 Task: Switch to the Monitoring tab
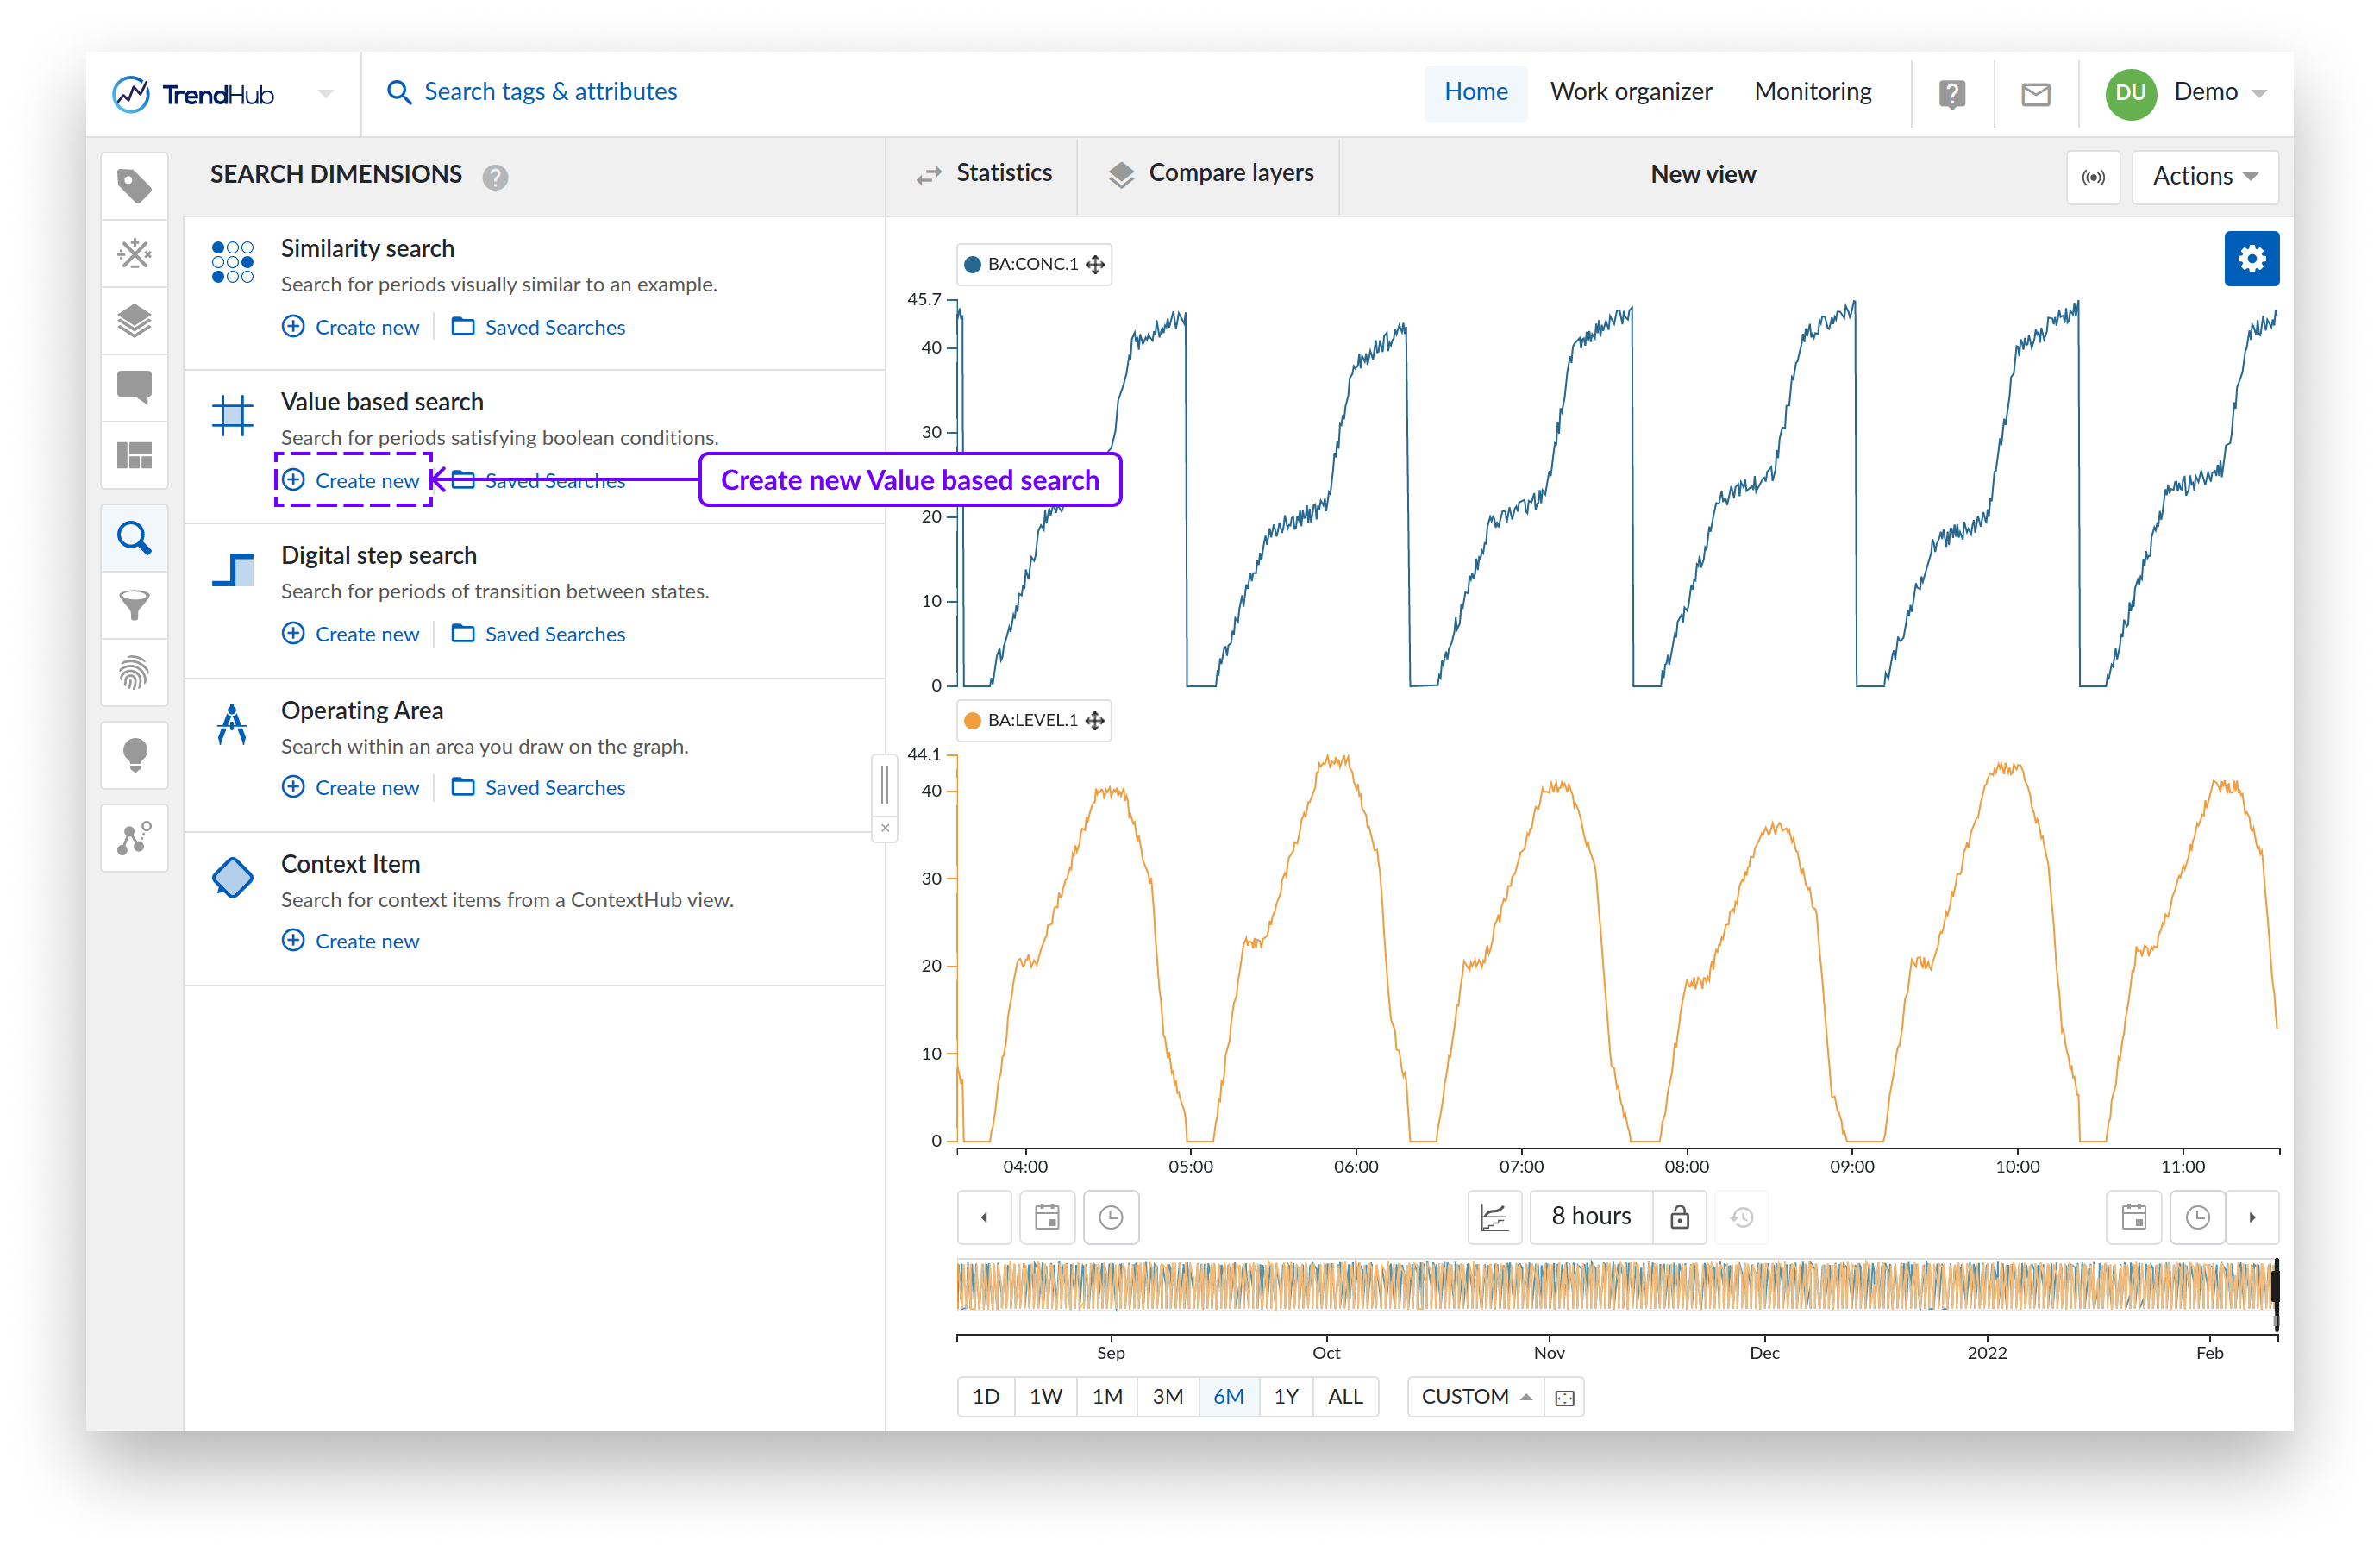[x=1812, y=92]
